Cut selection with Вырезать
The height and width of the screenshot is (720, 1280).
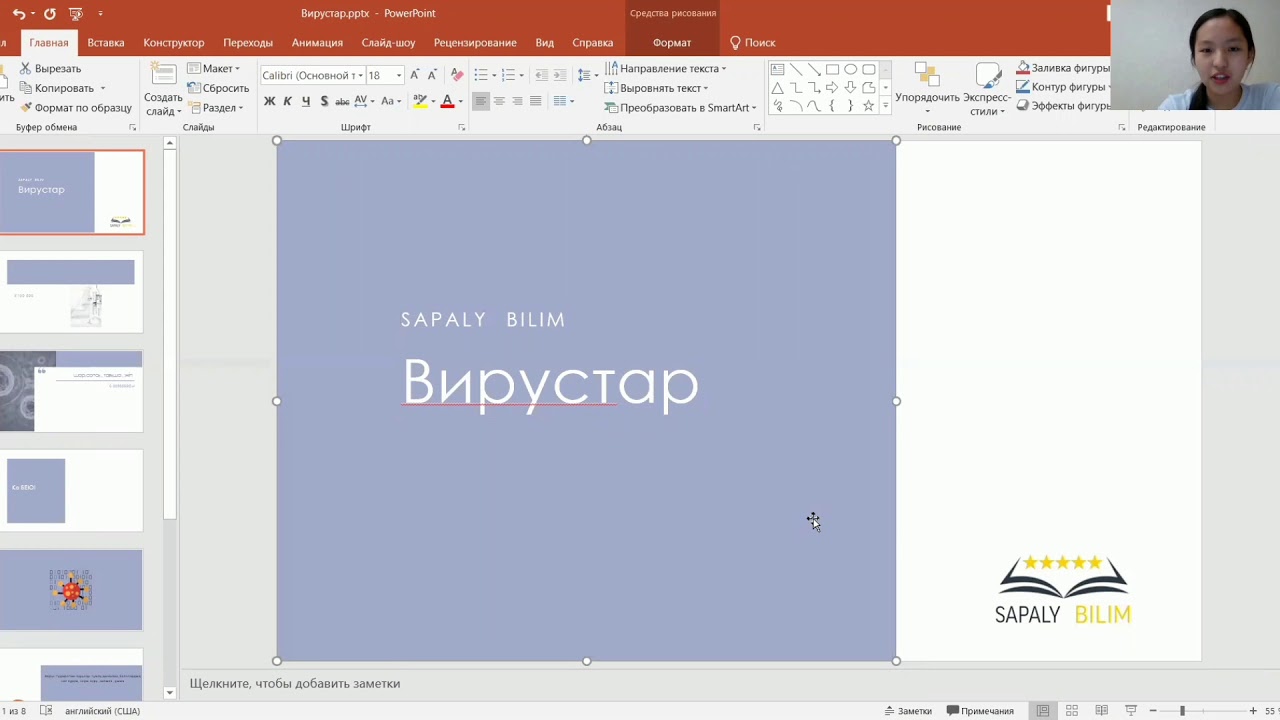pos(50,68)
